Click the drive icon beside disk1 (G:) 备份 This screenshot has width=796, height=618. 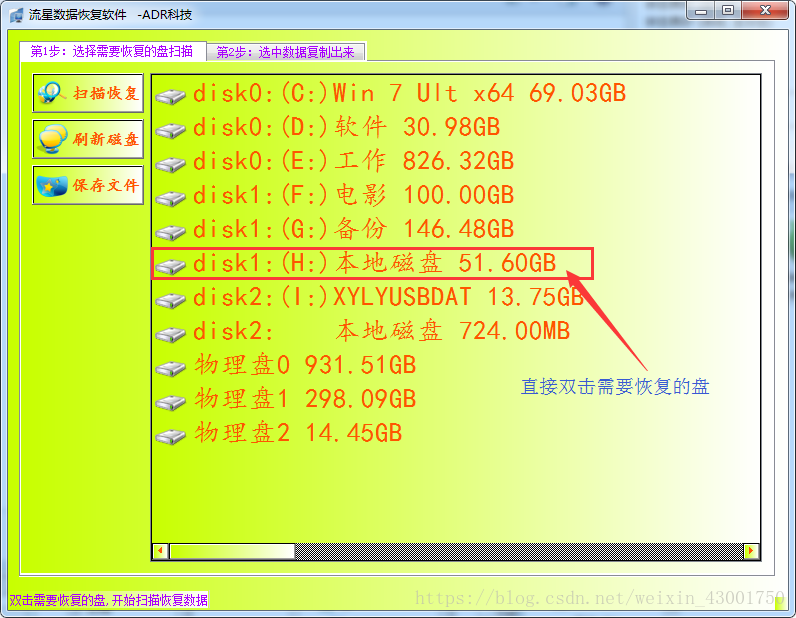point(171,232)
